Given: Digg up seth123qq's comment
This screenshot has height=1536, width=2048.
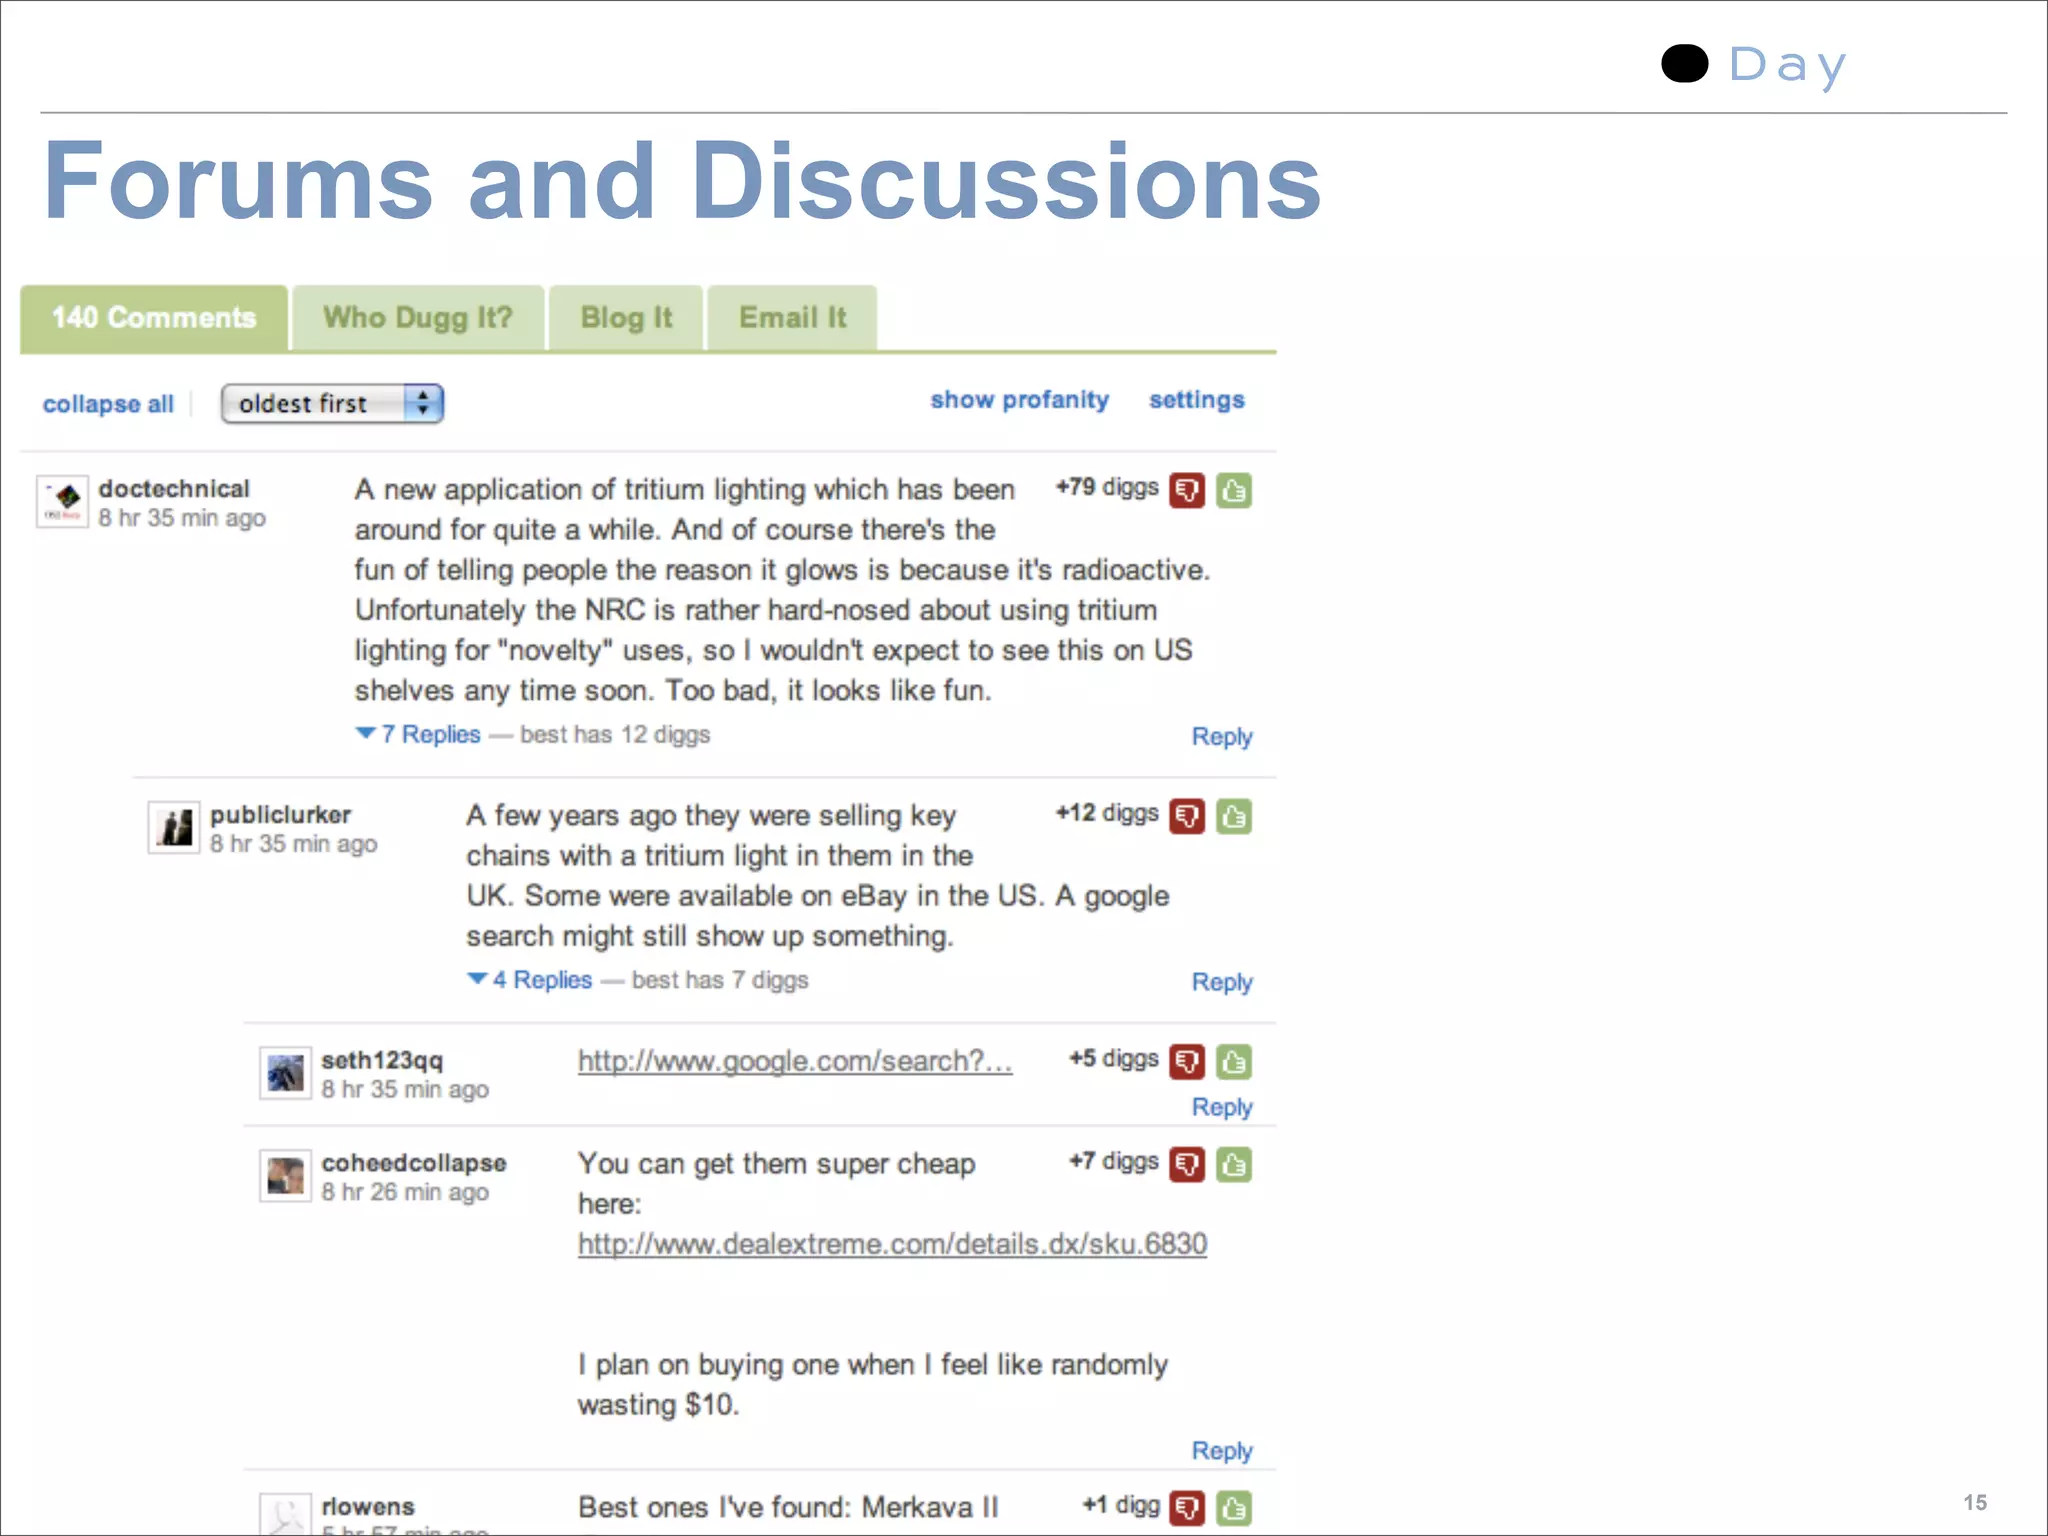Looking at the screenshot, I should click(x=1234, y=1062).
